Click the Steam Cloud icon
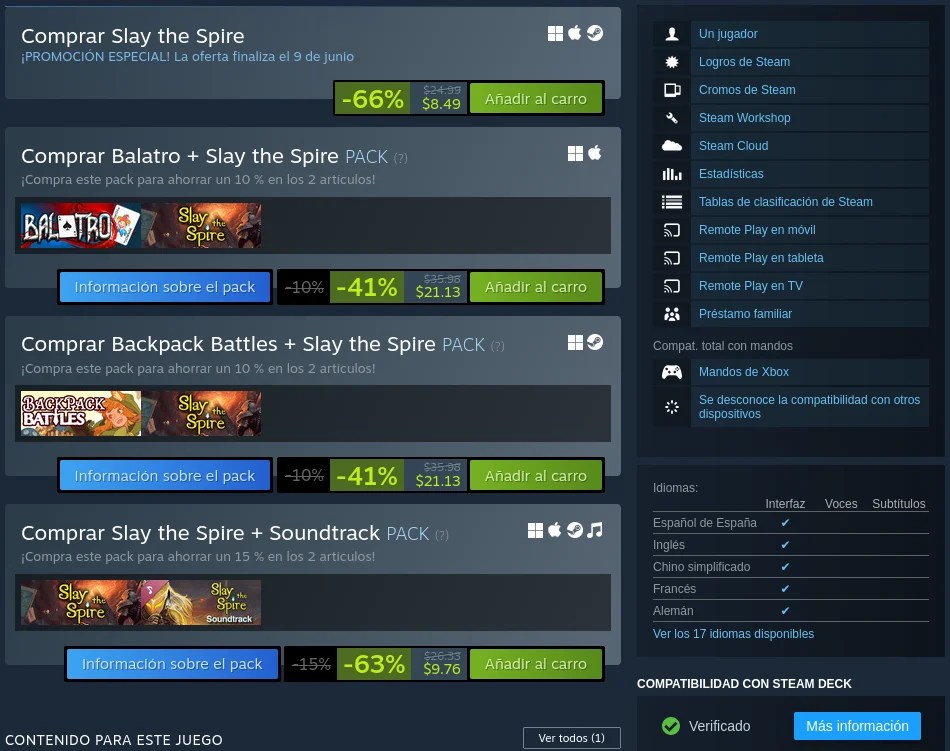Image resolution: width=950 pixels, height=751 pixels. (671, 146)
